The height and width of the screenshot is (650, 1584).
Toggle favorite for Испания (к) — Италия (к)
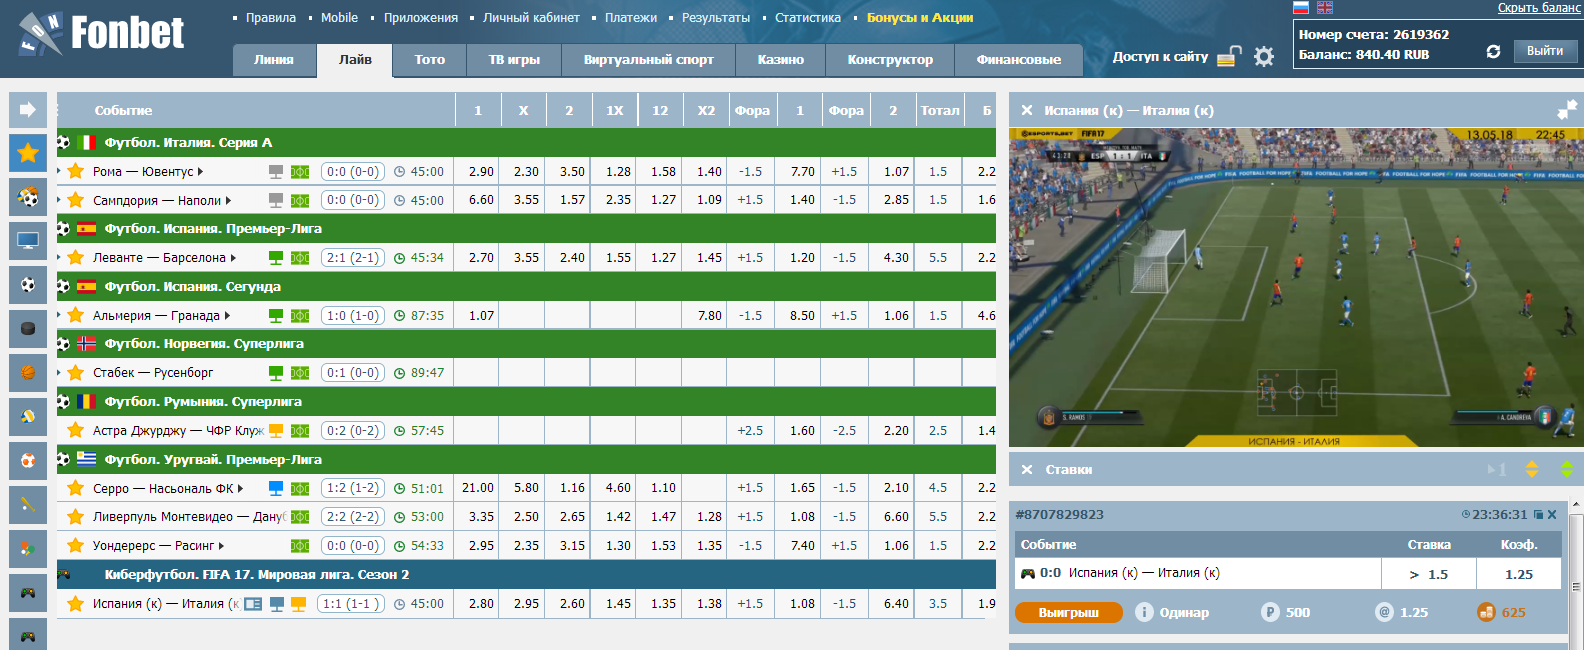75,603
